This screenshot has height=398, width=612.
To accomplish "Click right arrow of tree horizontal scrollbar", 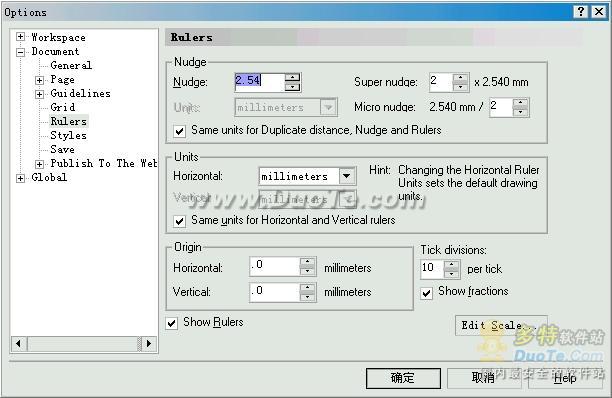I will 148,343.
